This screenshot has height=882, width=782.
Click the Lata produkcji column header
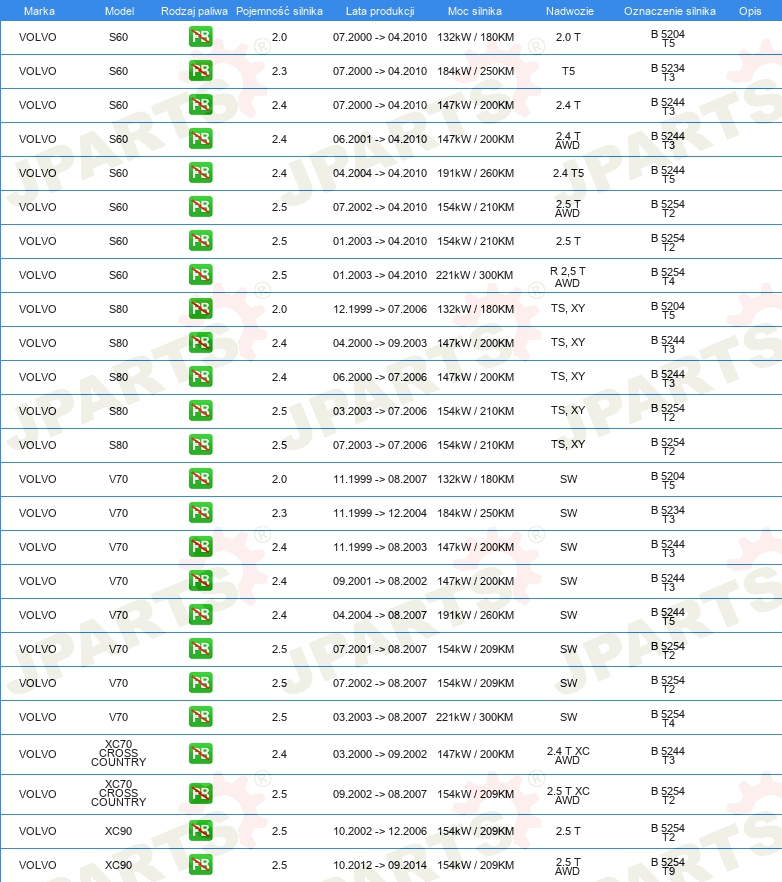380,11
